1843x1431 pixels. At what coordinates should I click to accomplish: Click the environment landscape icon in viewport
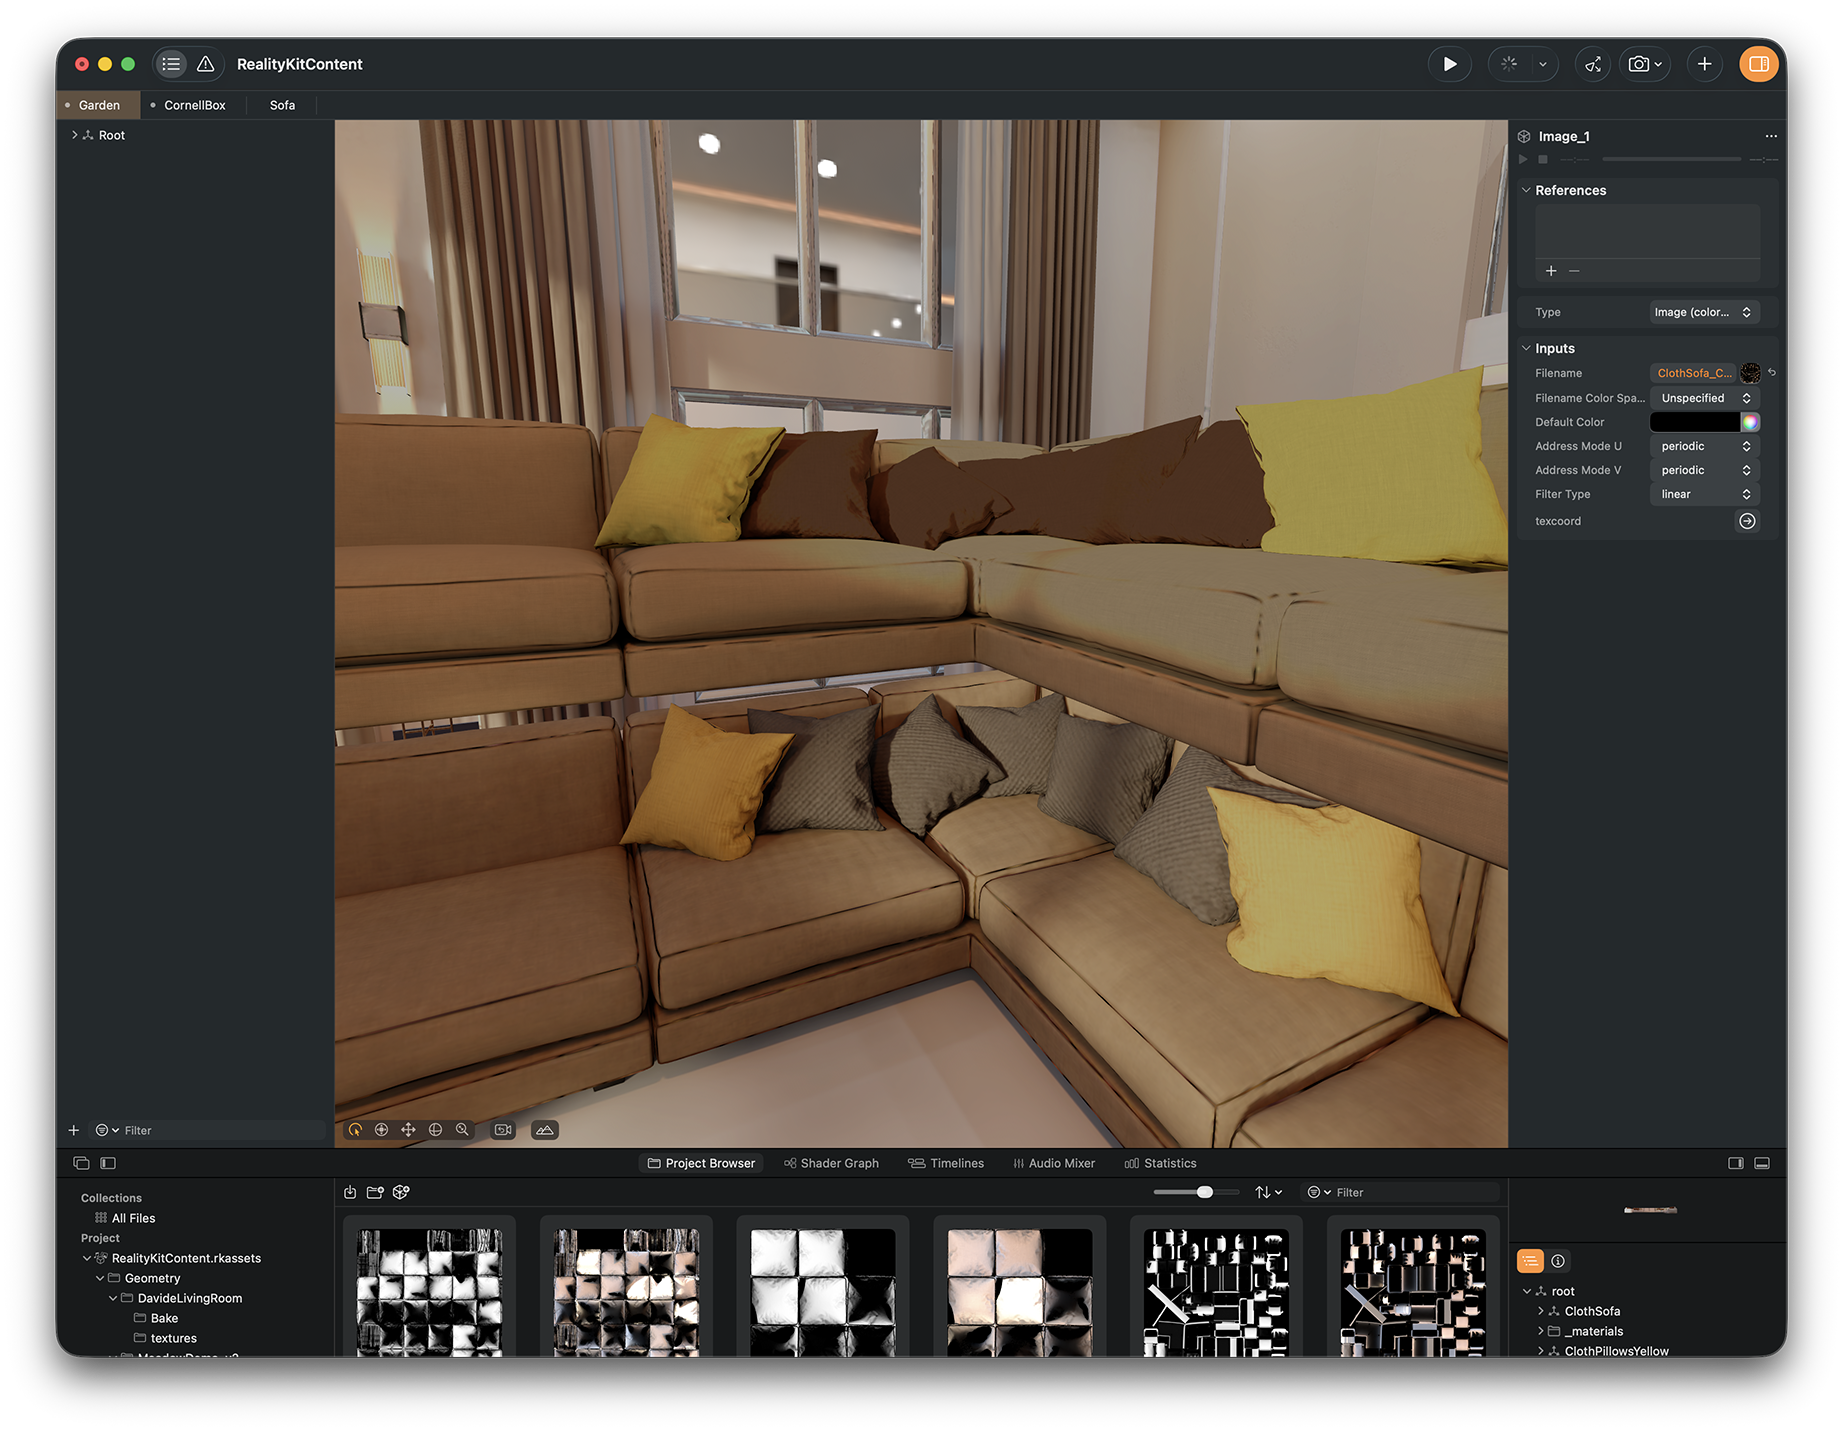544,1130
